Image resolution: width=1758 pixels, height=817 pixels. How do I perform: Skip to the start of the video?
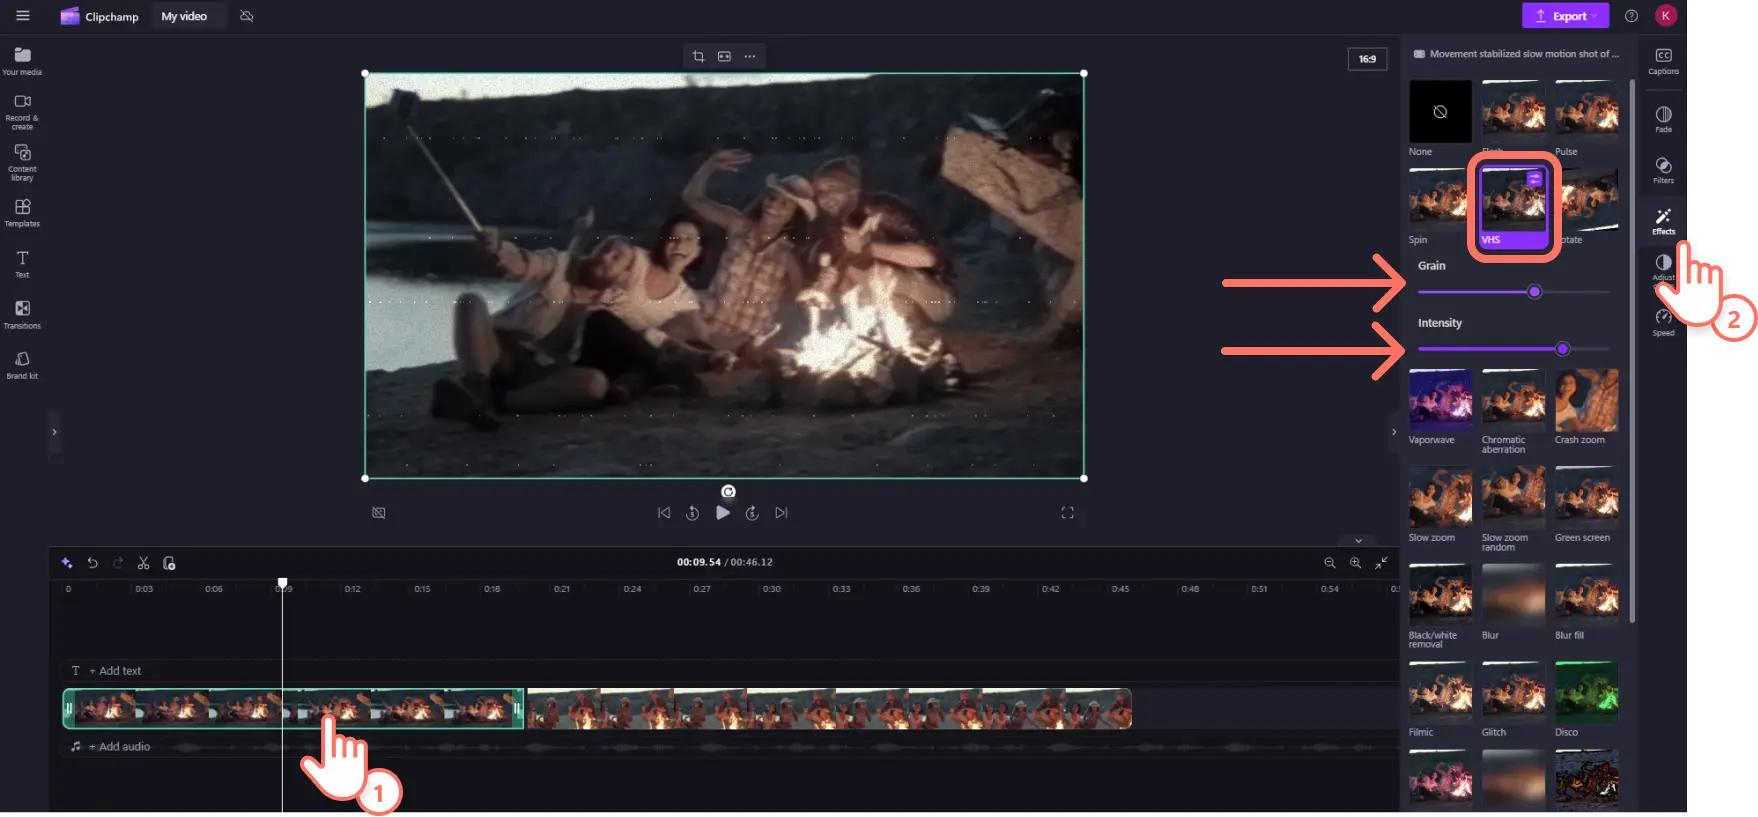coord(664,513)
